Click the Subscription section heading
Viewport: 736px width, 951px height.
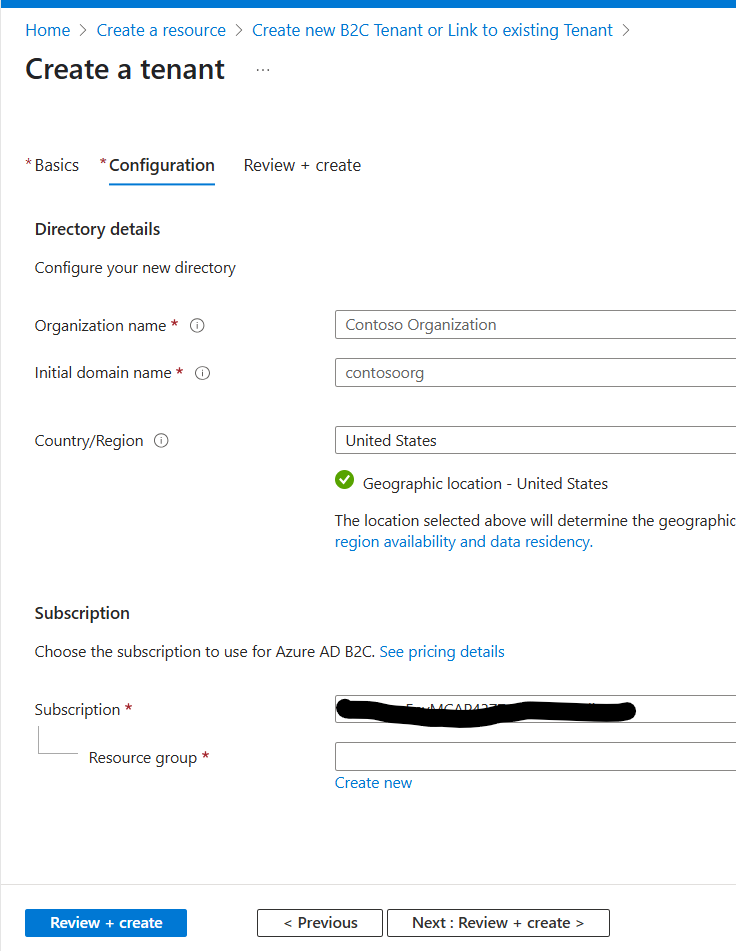[82, 613]
